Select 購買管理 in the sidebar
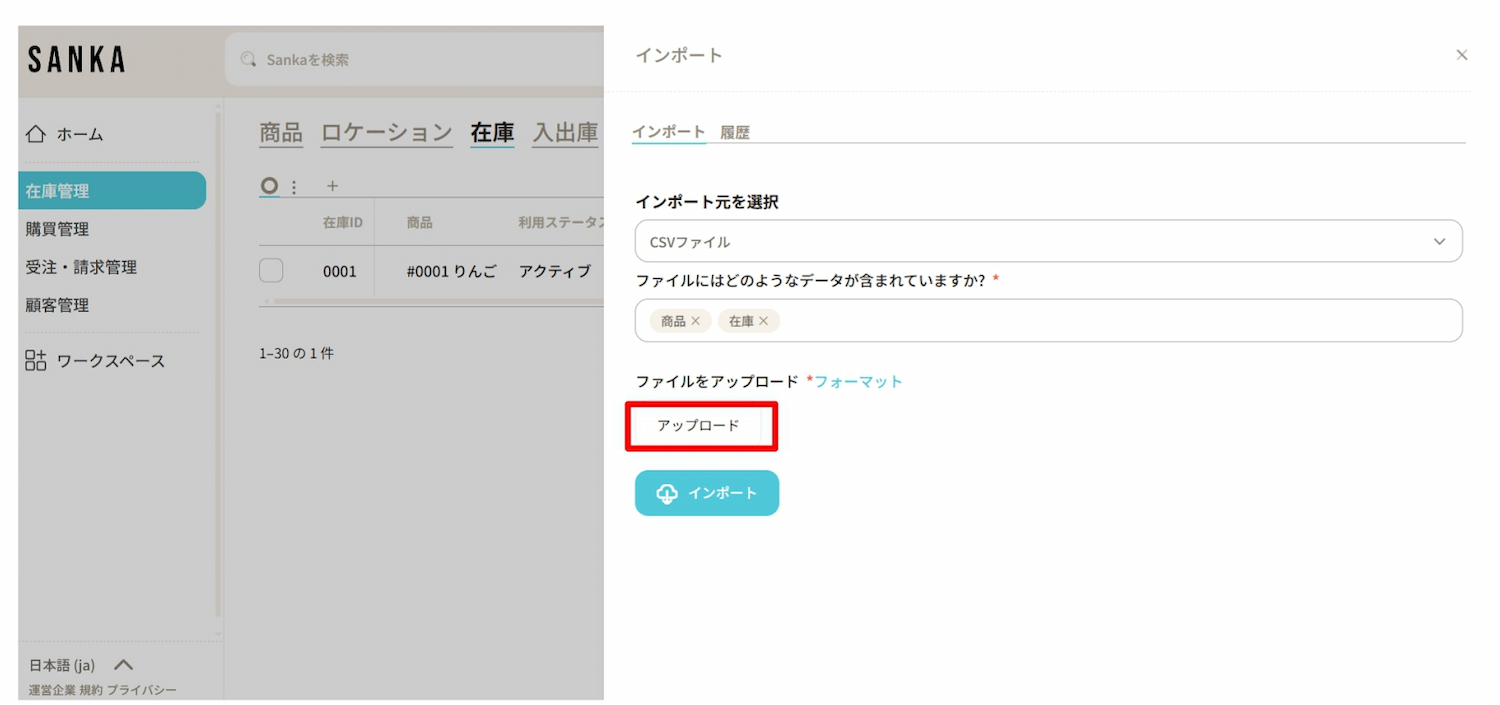Screen dimensions: 1500x705 [58, 229]
